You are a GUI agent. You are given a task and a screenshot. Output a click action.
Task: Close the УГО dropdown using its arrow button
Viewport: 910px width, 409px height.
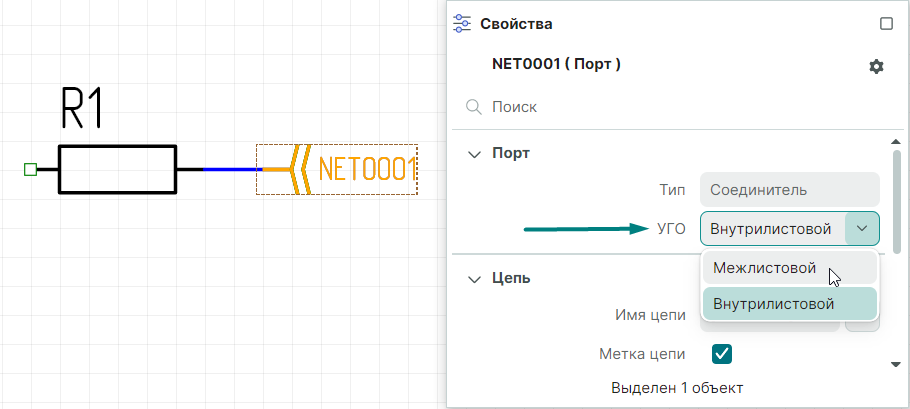pos(862,229)
